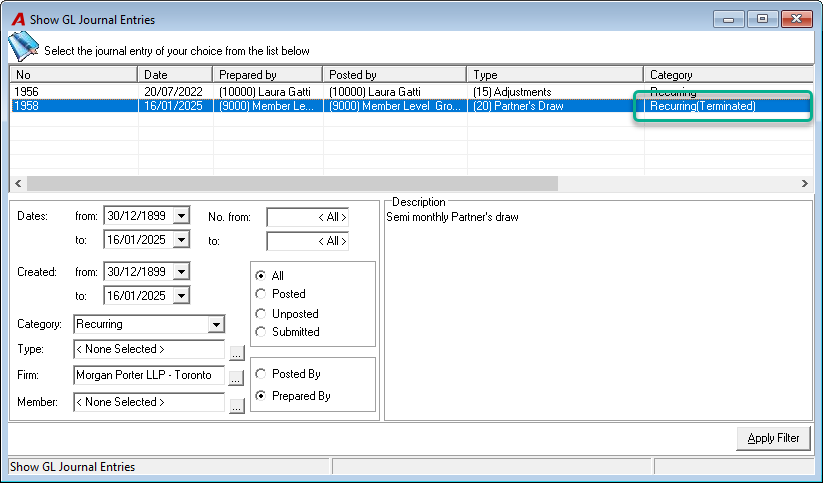Maximize the Show GL Journal Entries window
The width and height of the screenshot is (823, 483).
tap(763, 19)
